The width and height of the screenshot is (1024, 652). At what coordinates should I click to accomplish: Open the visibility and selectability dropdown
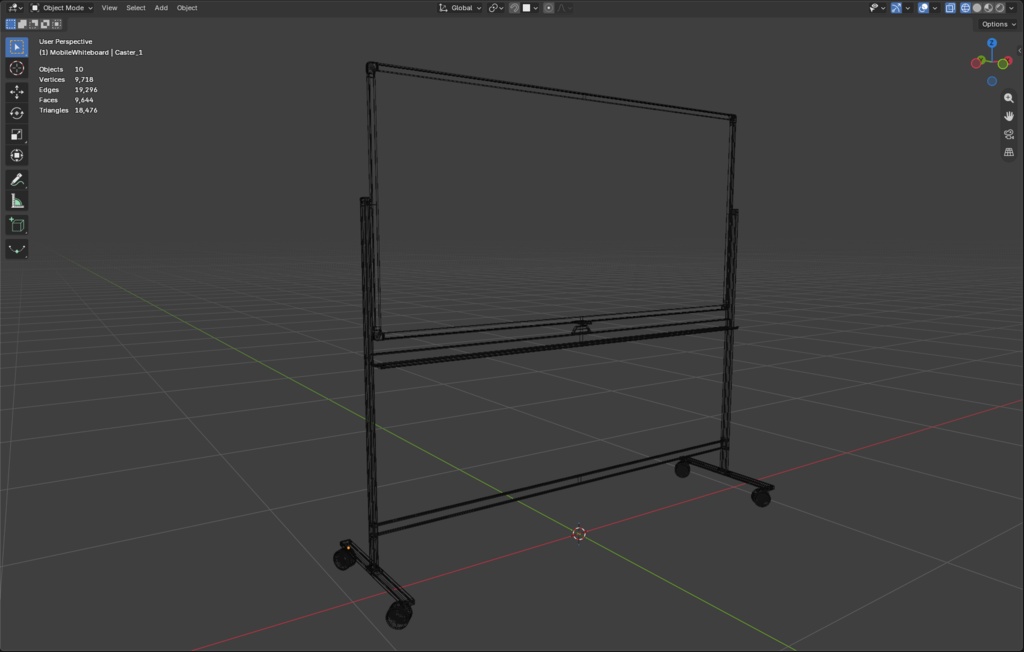(878, 8)
